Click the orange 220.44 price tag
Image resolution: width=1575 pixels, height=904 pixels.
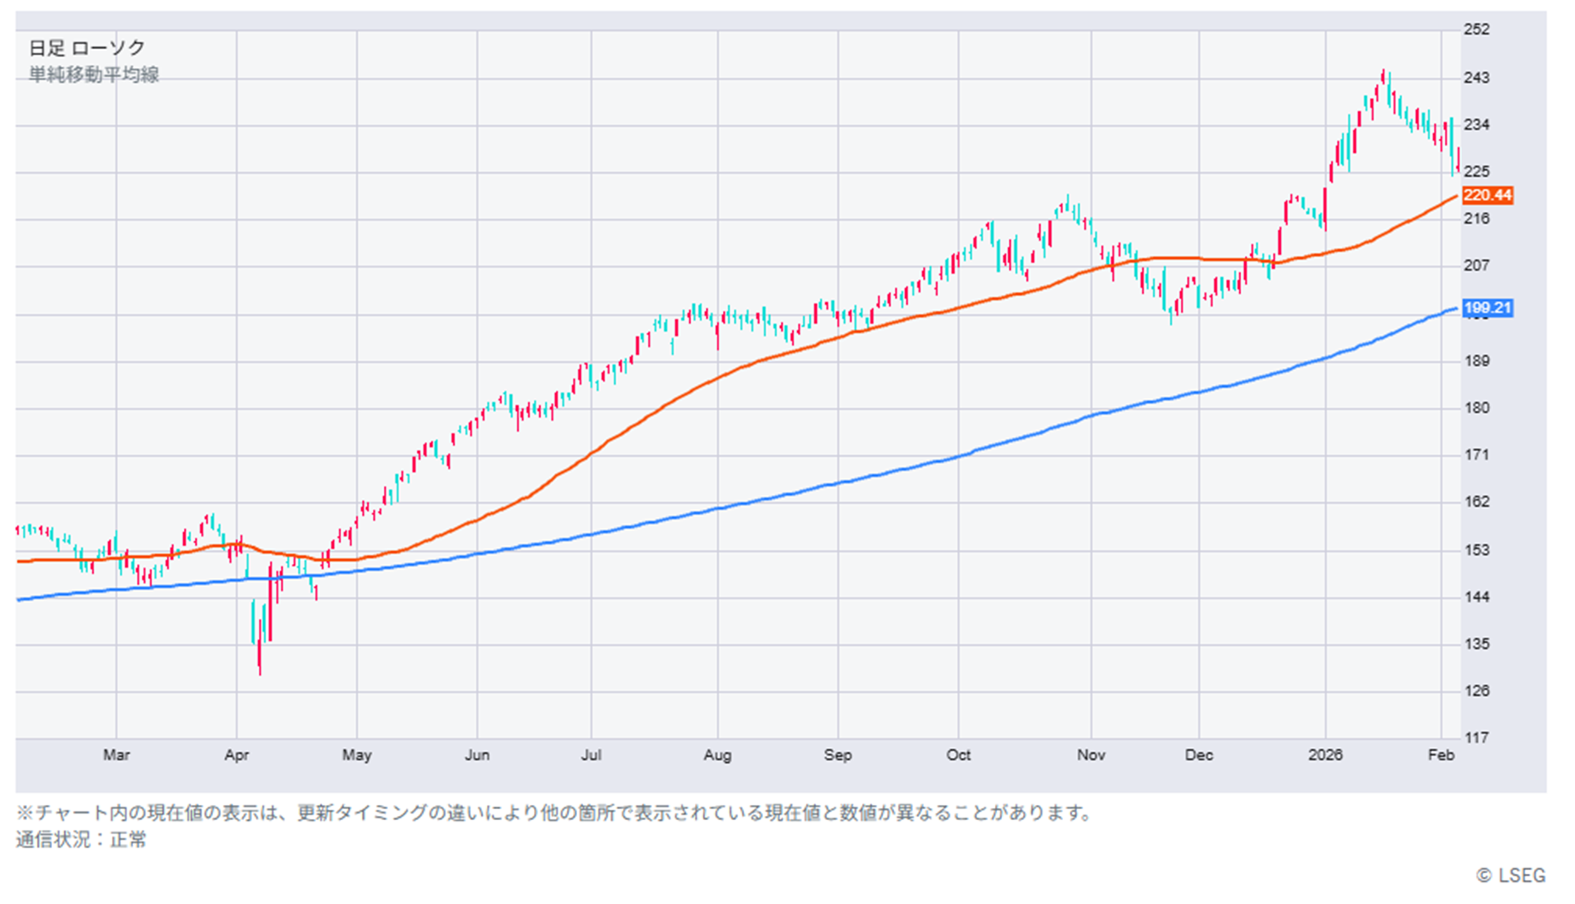[1487, 195]
